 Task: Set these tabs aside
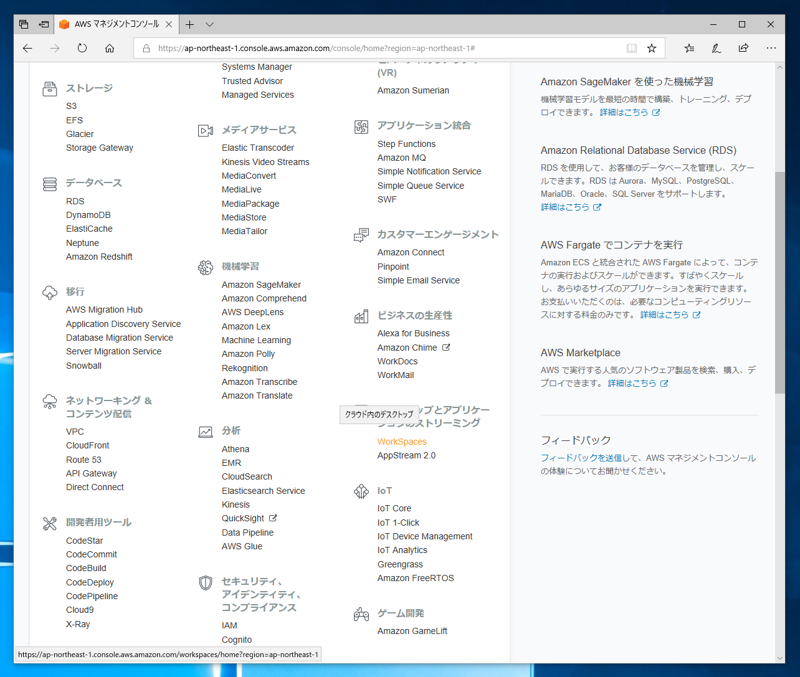tap(44, 24)
